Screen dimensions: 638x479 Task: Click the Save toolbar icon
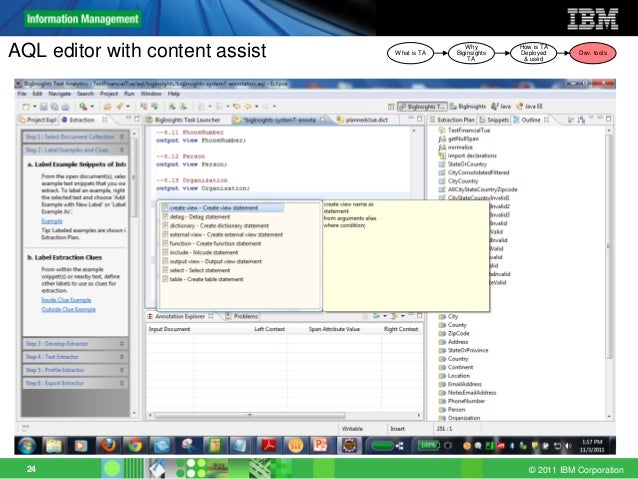click(44, 106)
